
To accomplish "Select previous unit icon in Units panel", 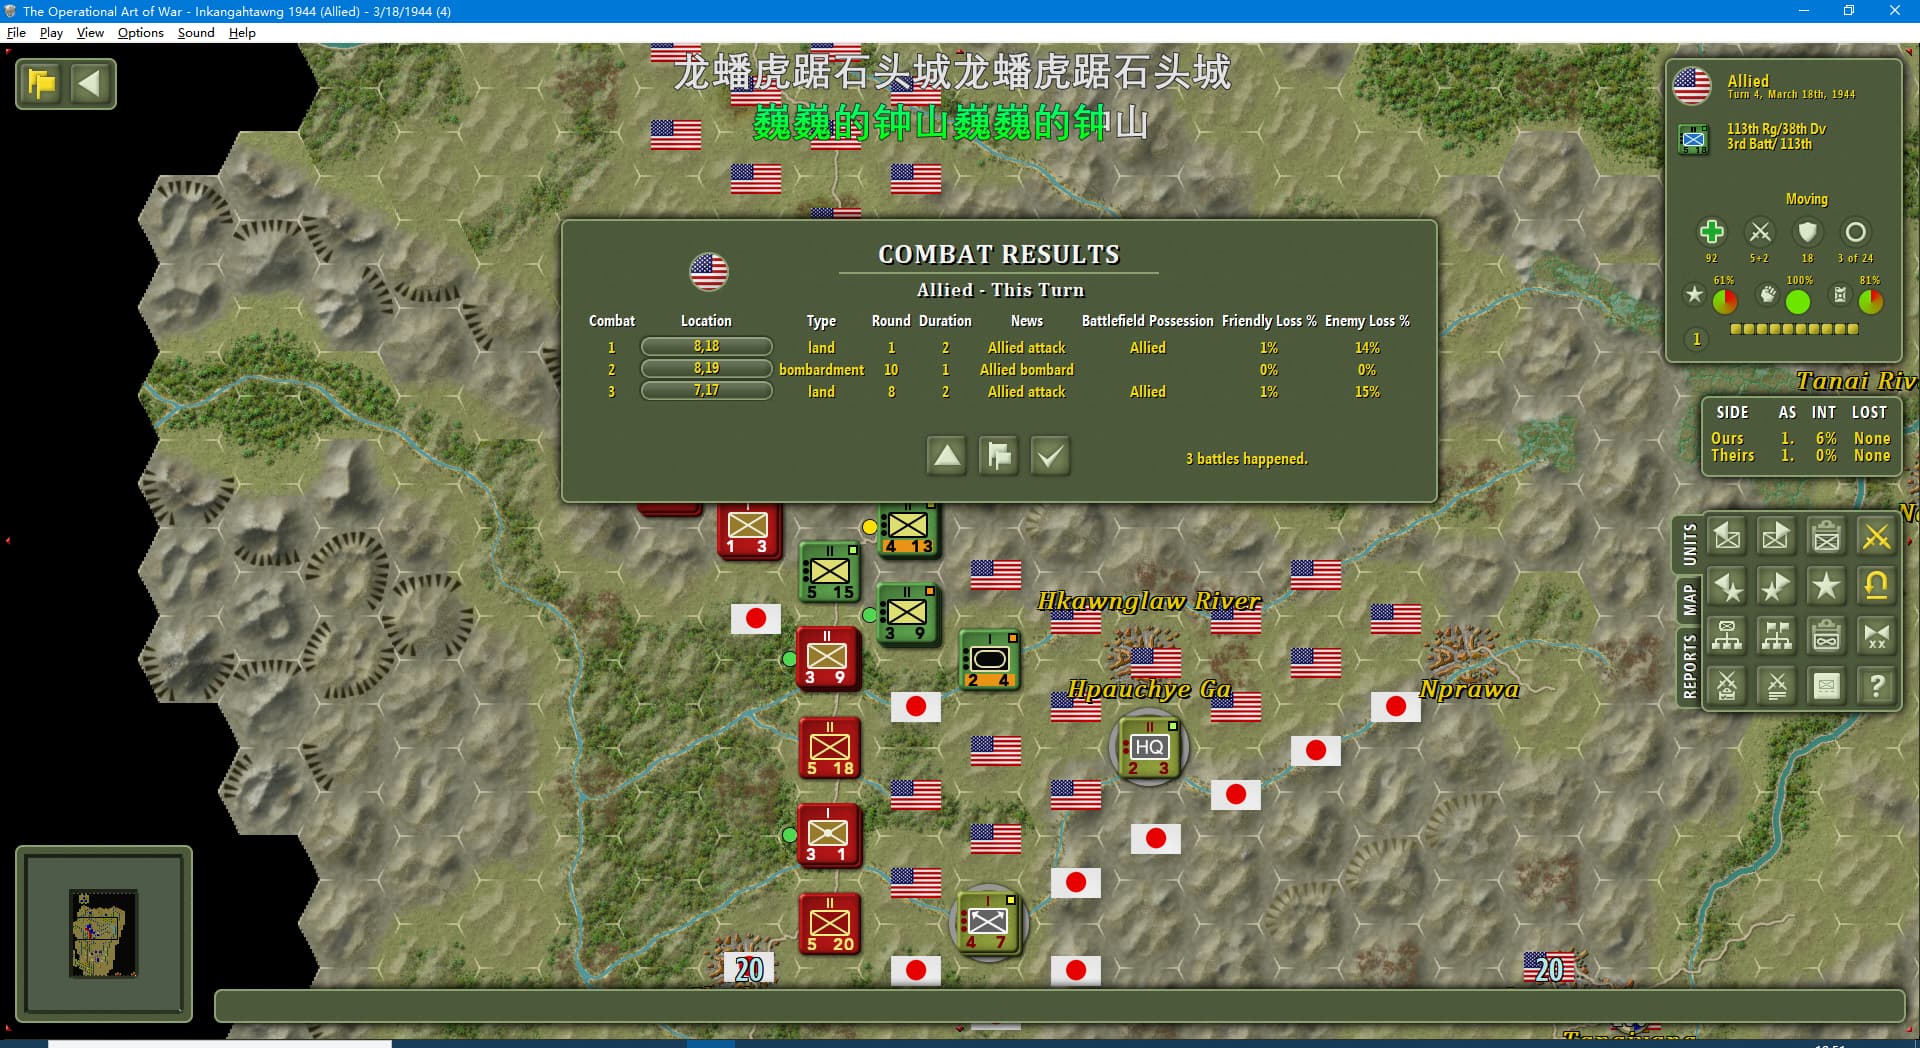I will (1727, 537).
